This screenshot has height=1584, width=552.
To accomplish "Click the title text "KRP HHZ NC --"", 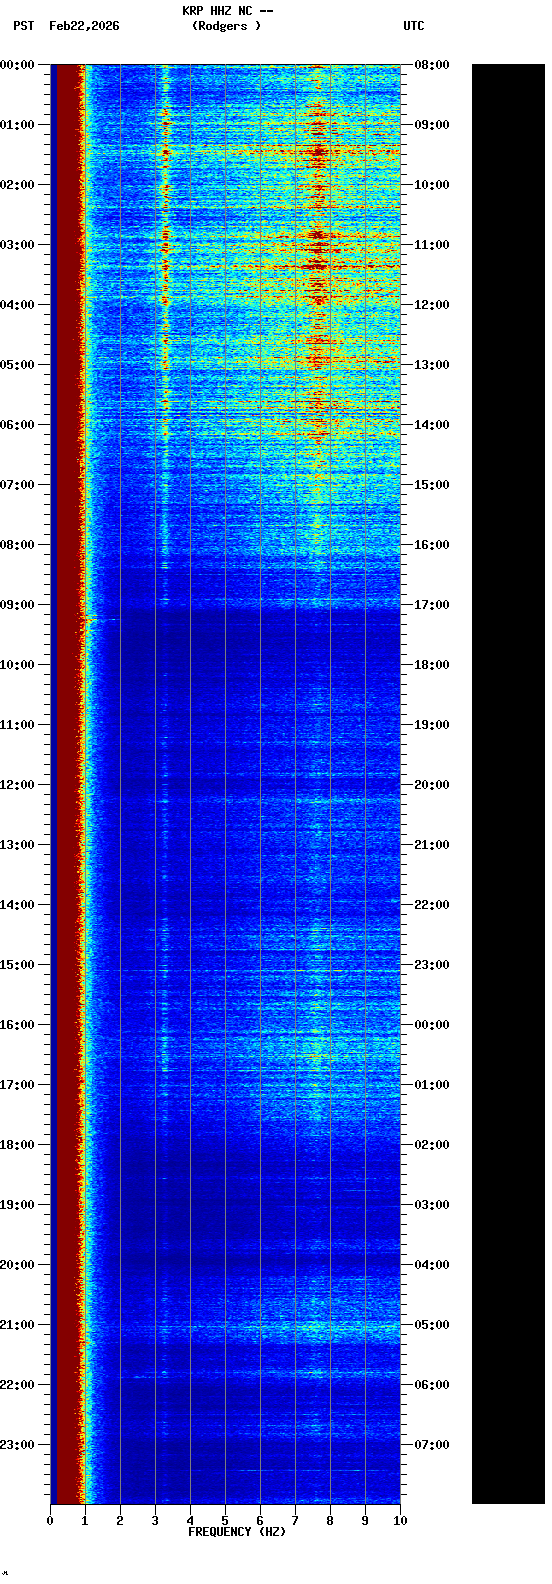I will point(227,11).
